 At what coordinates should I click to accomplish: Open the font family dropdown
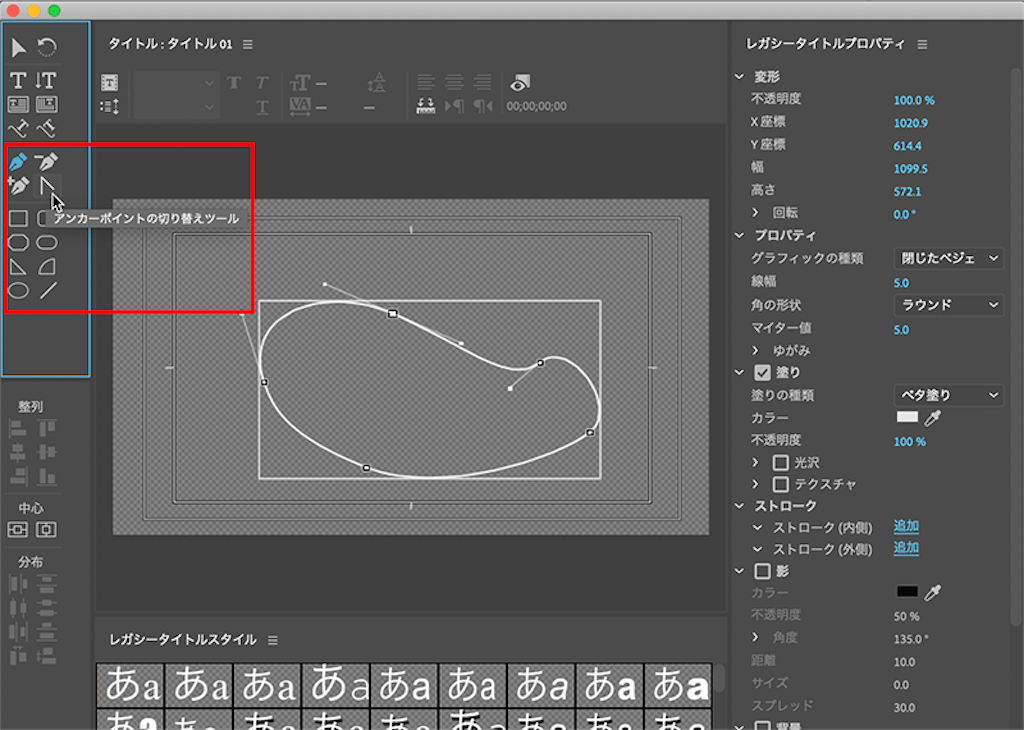pyautogui.click(x=175, y=83)
